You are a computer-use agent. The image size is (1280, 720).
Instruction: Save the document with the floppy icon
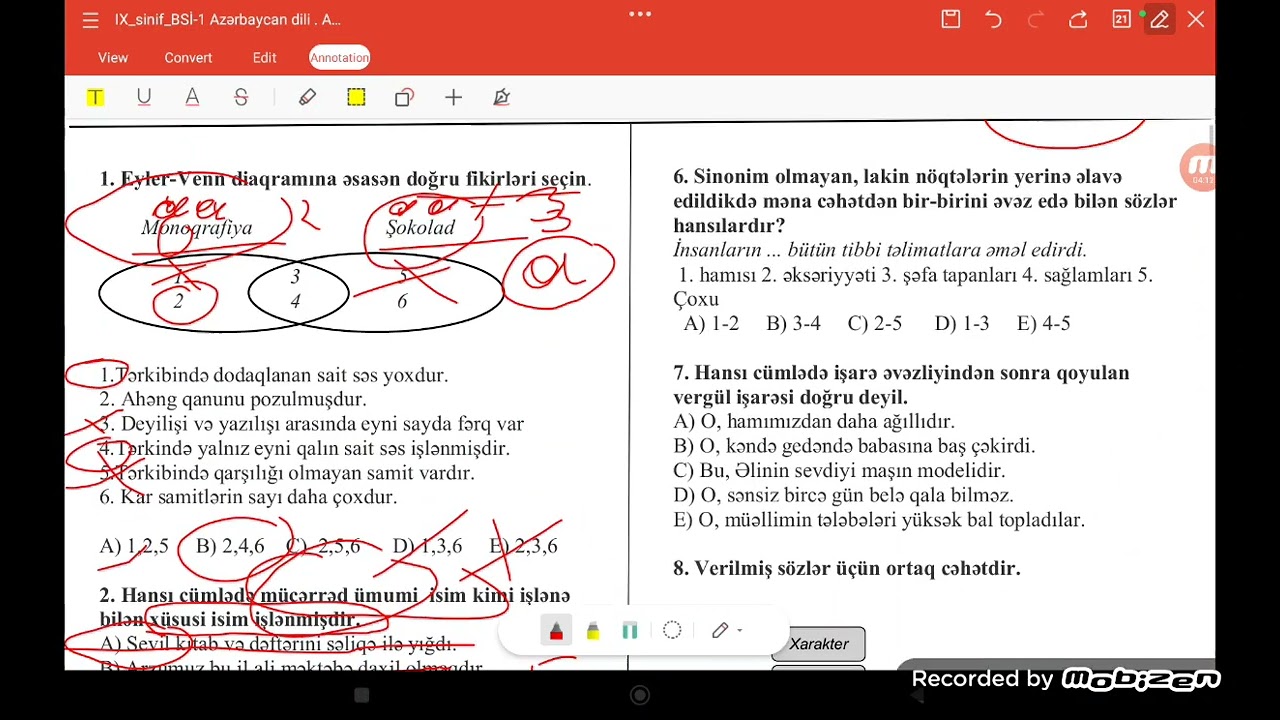(x=951, y=19)
